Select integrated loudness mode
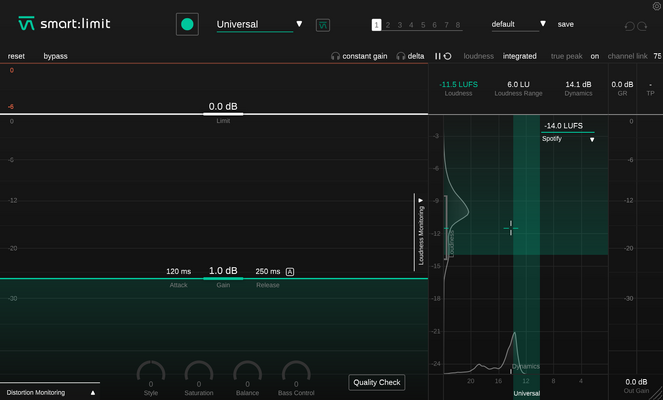This screenshot has height=400, width=663. point(519,56)
